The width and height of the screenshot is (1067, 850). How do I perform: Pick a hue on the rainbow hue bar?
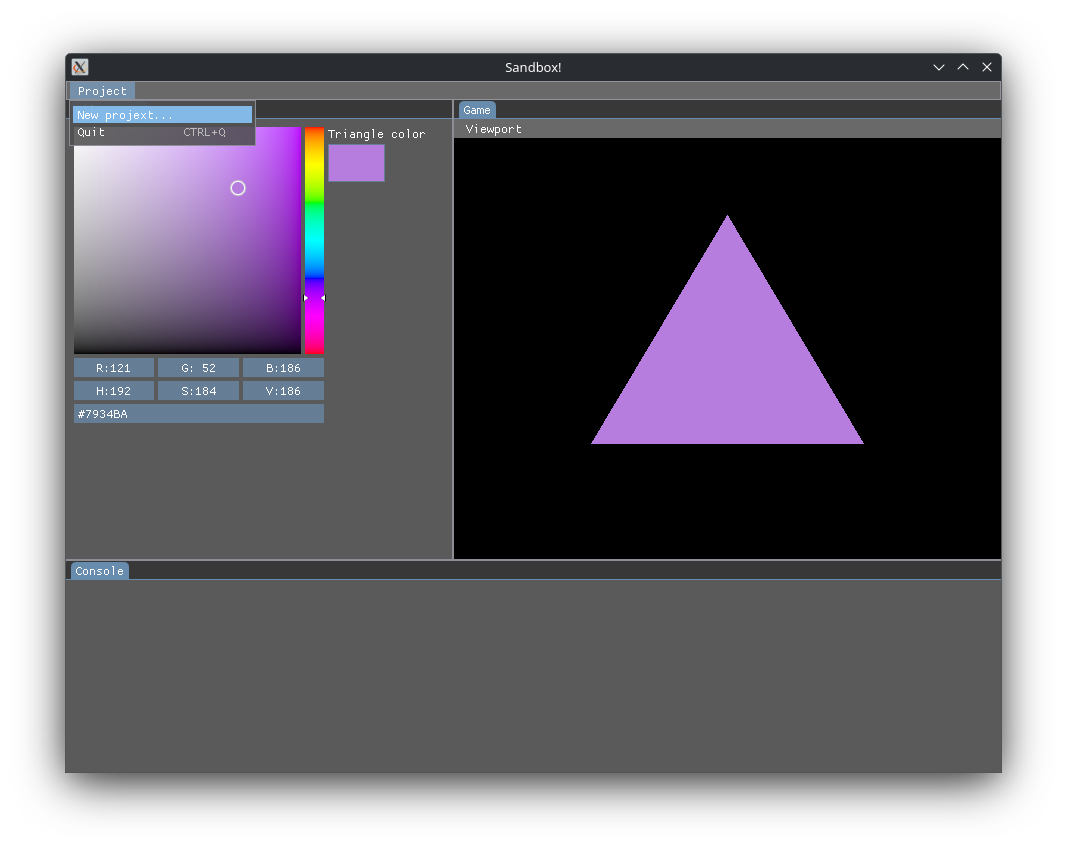[314, 220]
